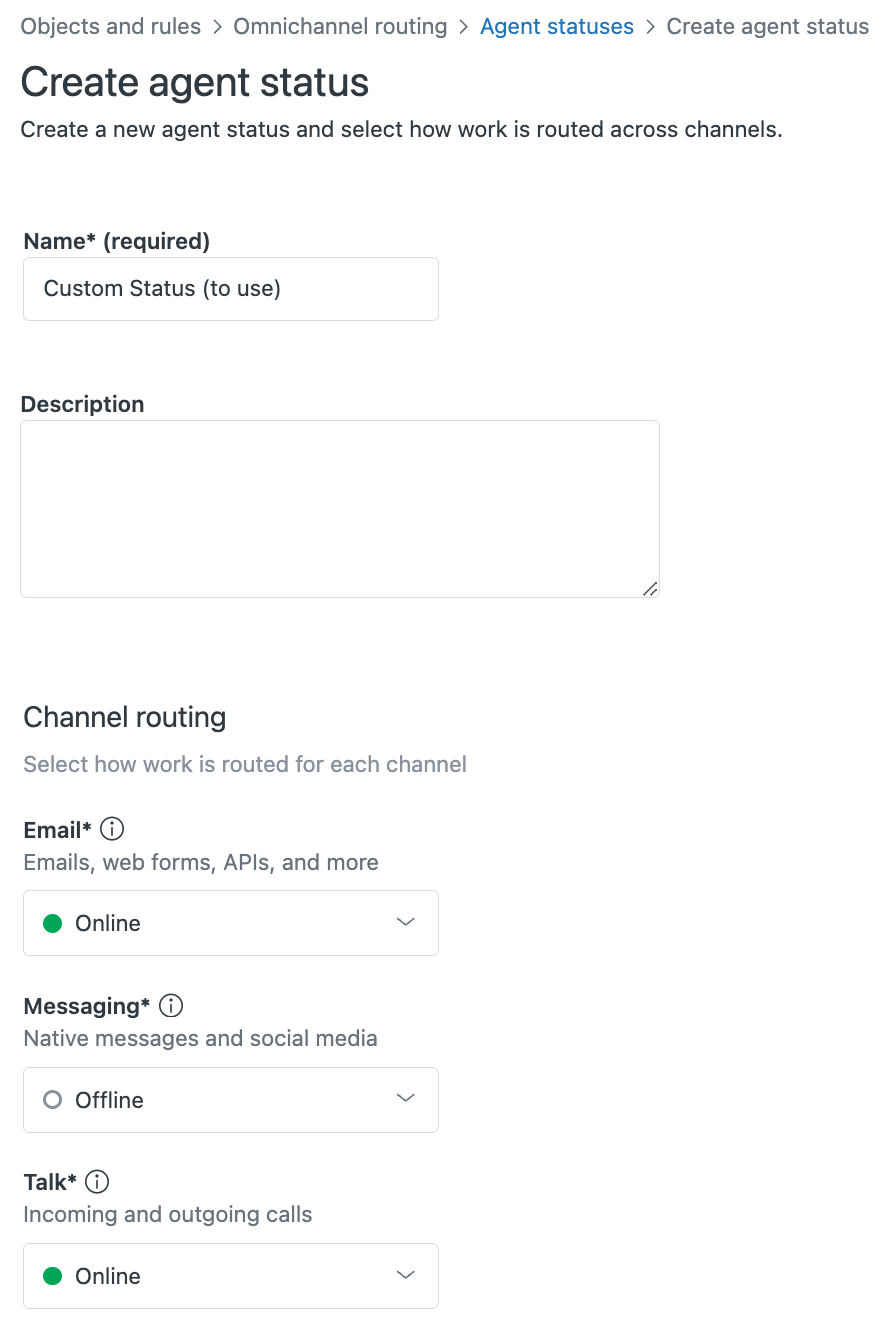The width and height of the screenshot is (894, 1330).
Task: Click the Name (required) field label
Action: [x=116, y=241]
